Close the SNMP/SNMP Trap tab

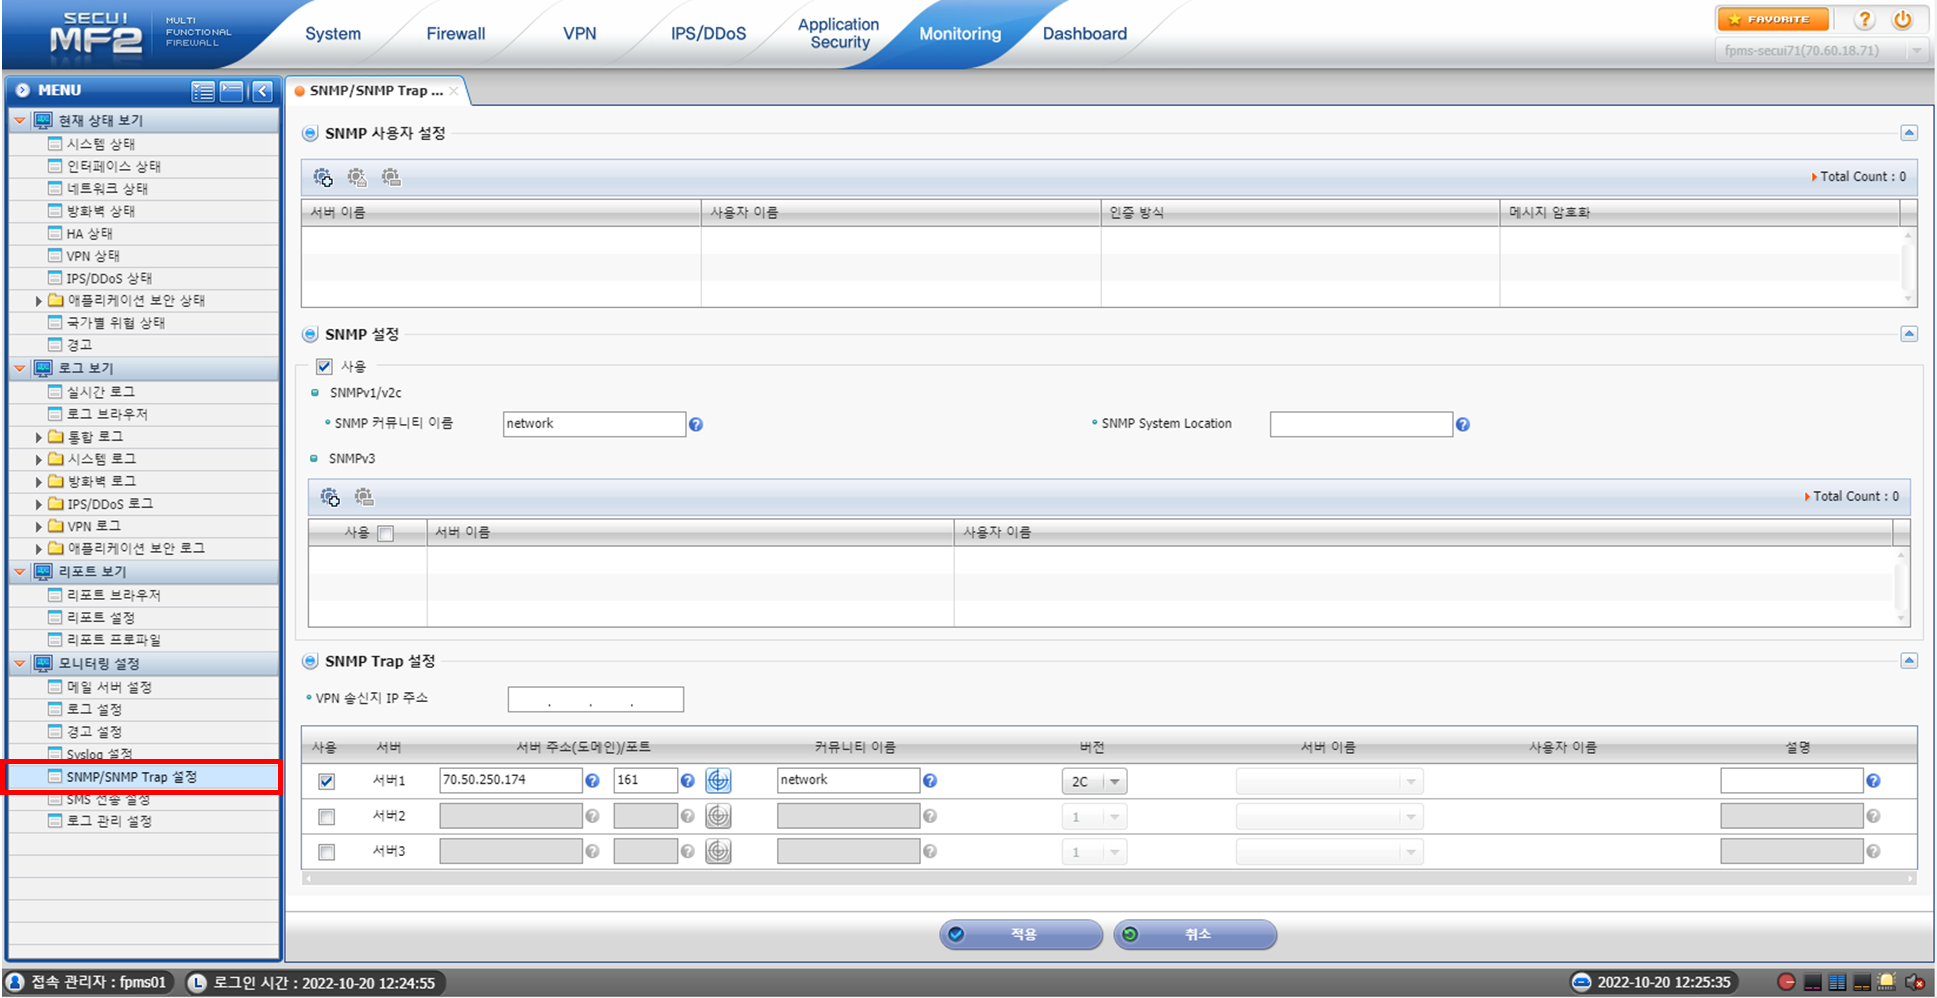click(454, 91)
